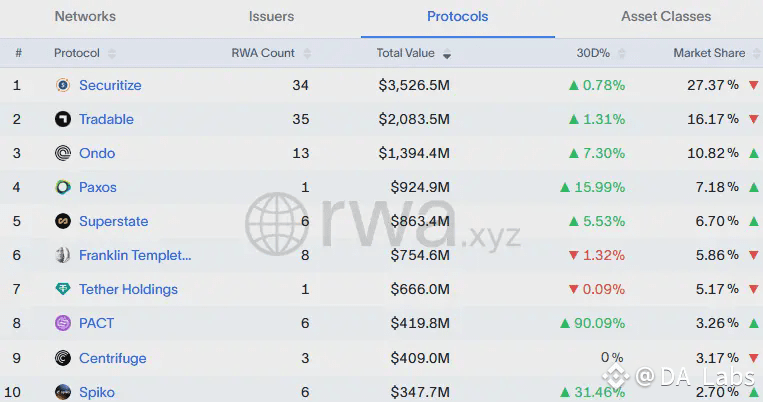Click the 6.70% market share value
The image size is (763, 402).
717,221
